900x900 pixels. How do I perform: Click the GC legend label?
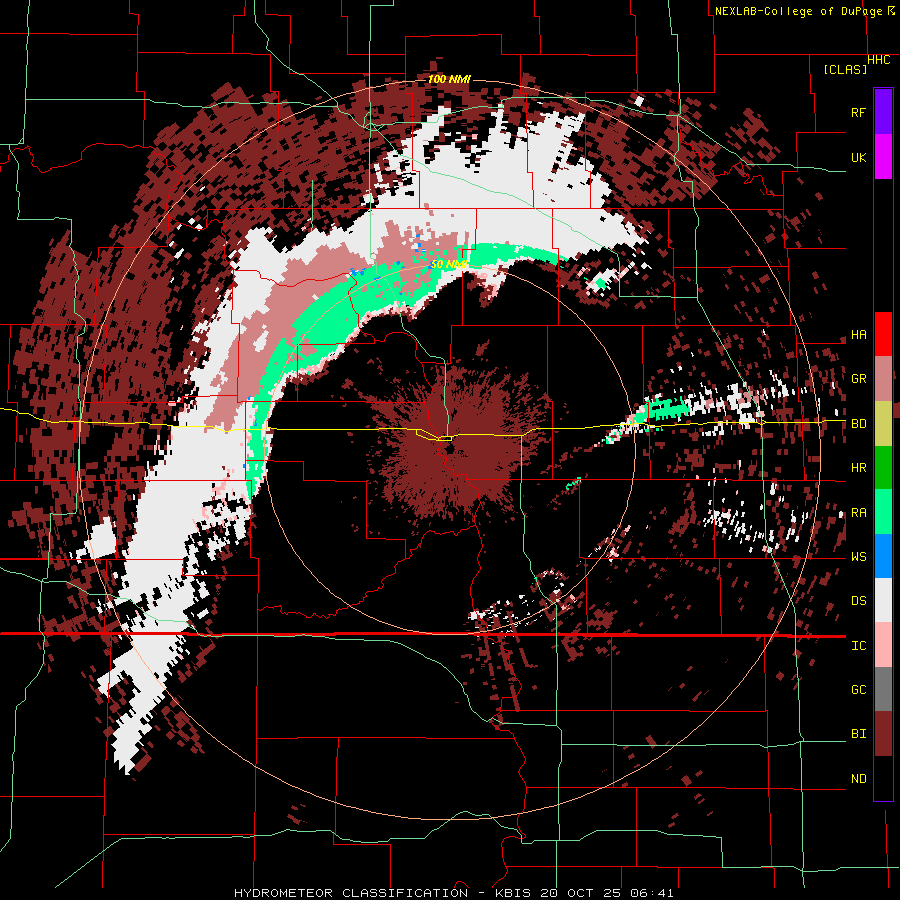click(x=858, y=689)
